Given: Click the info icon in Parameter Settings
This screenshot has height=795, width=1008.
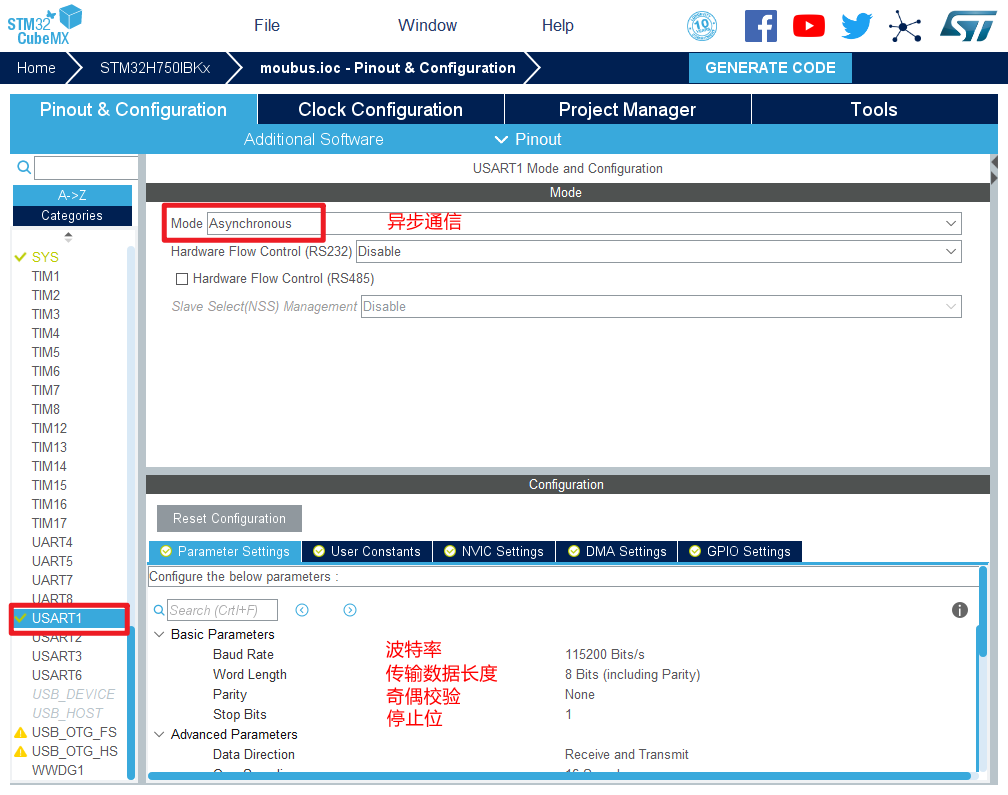Looking at the screenshot, I should click(959, 610).
